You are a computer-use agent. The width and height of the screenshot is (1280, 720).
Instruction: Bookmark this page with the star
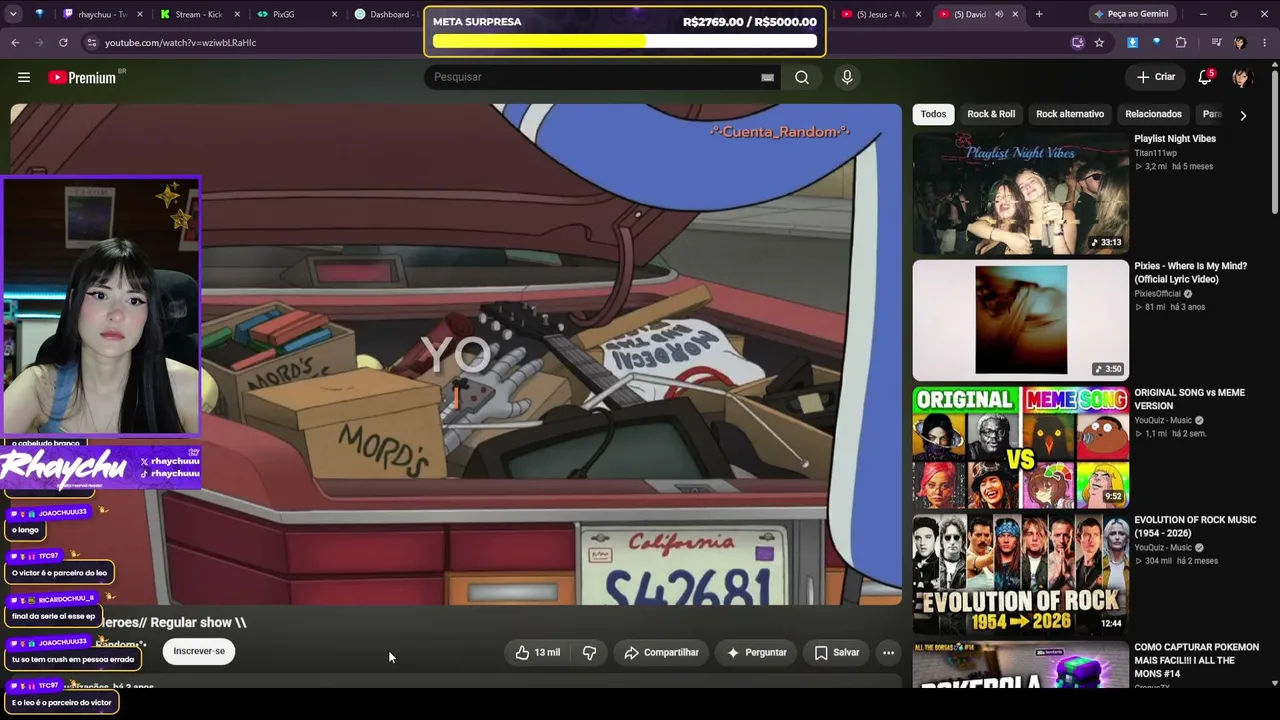[1099, 43]
